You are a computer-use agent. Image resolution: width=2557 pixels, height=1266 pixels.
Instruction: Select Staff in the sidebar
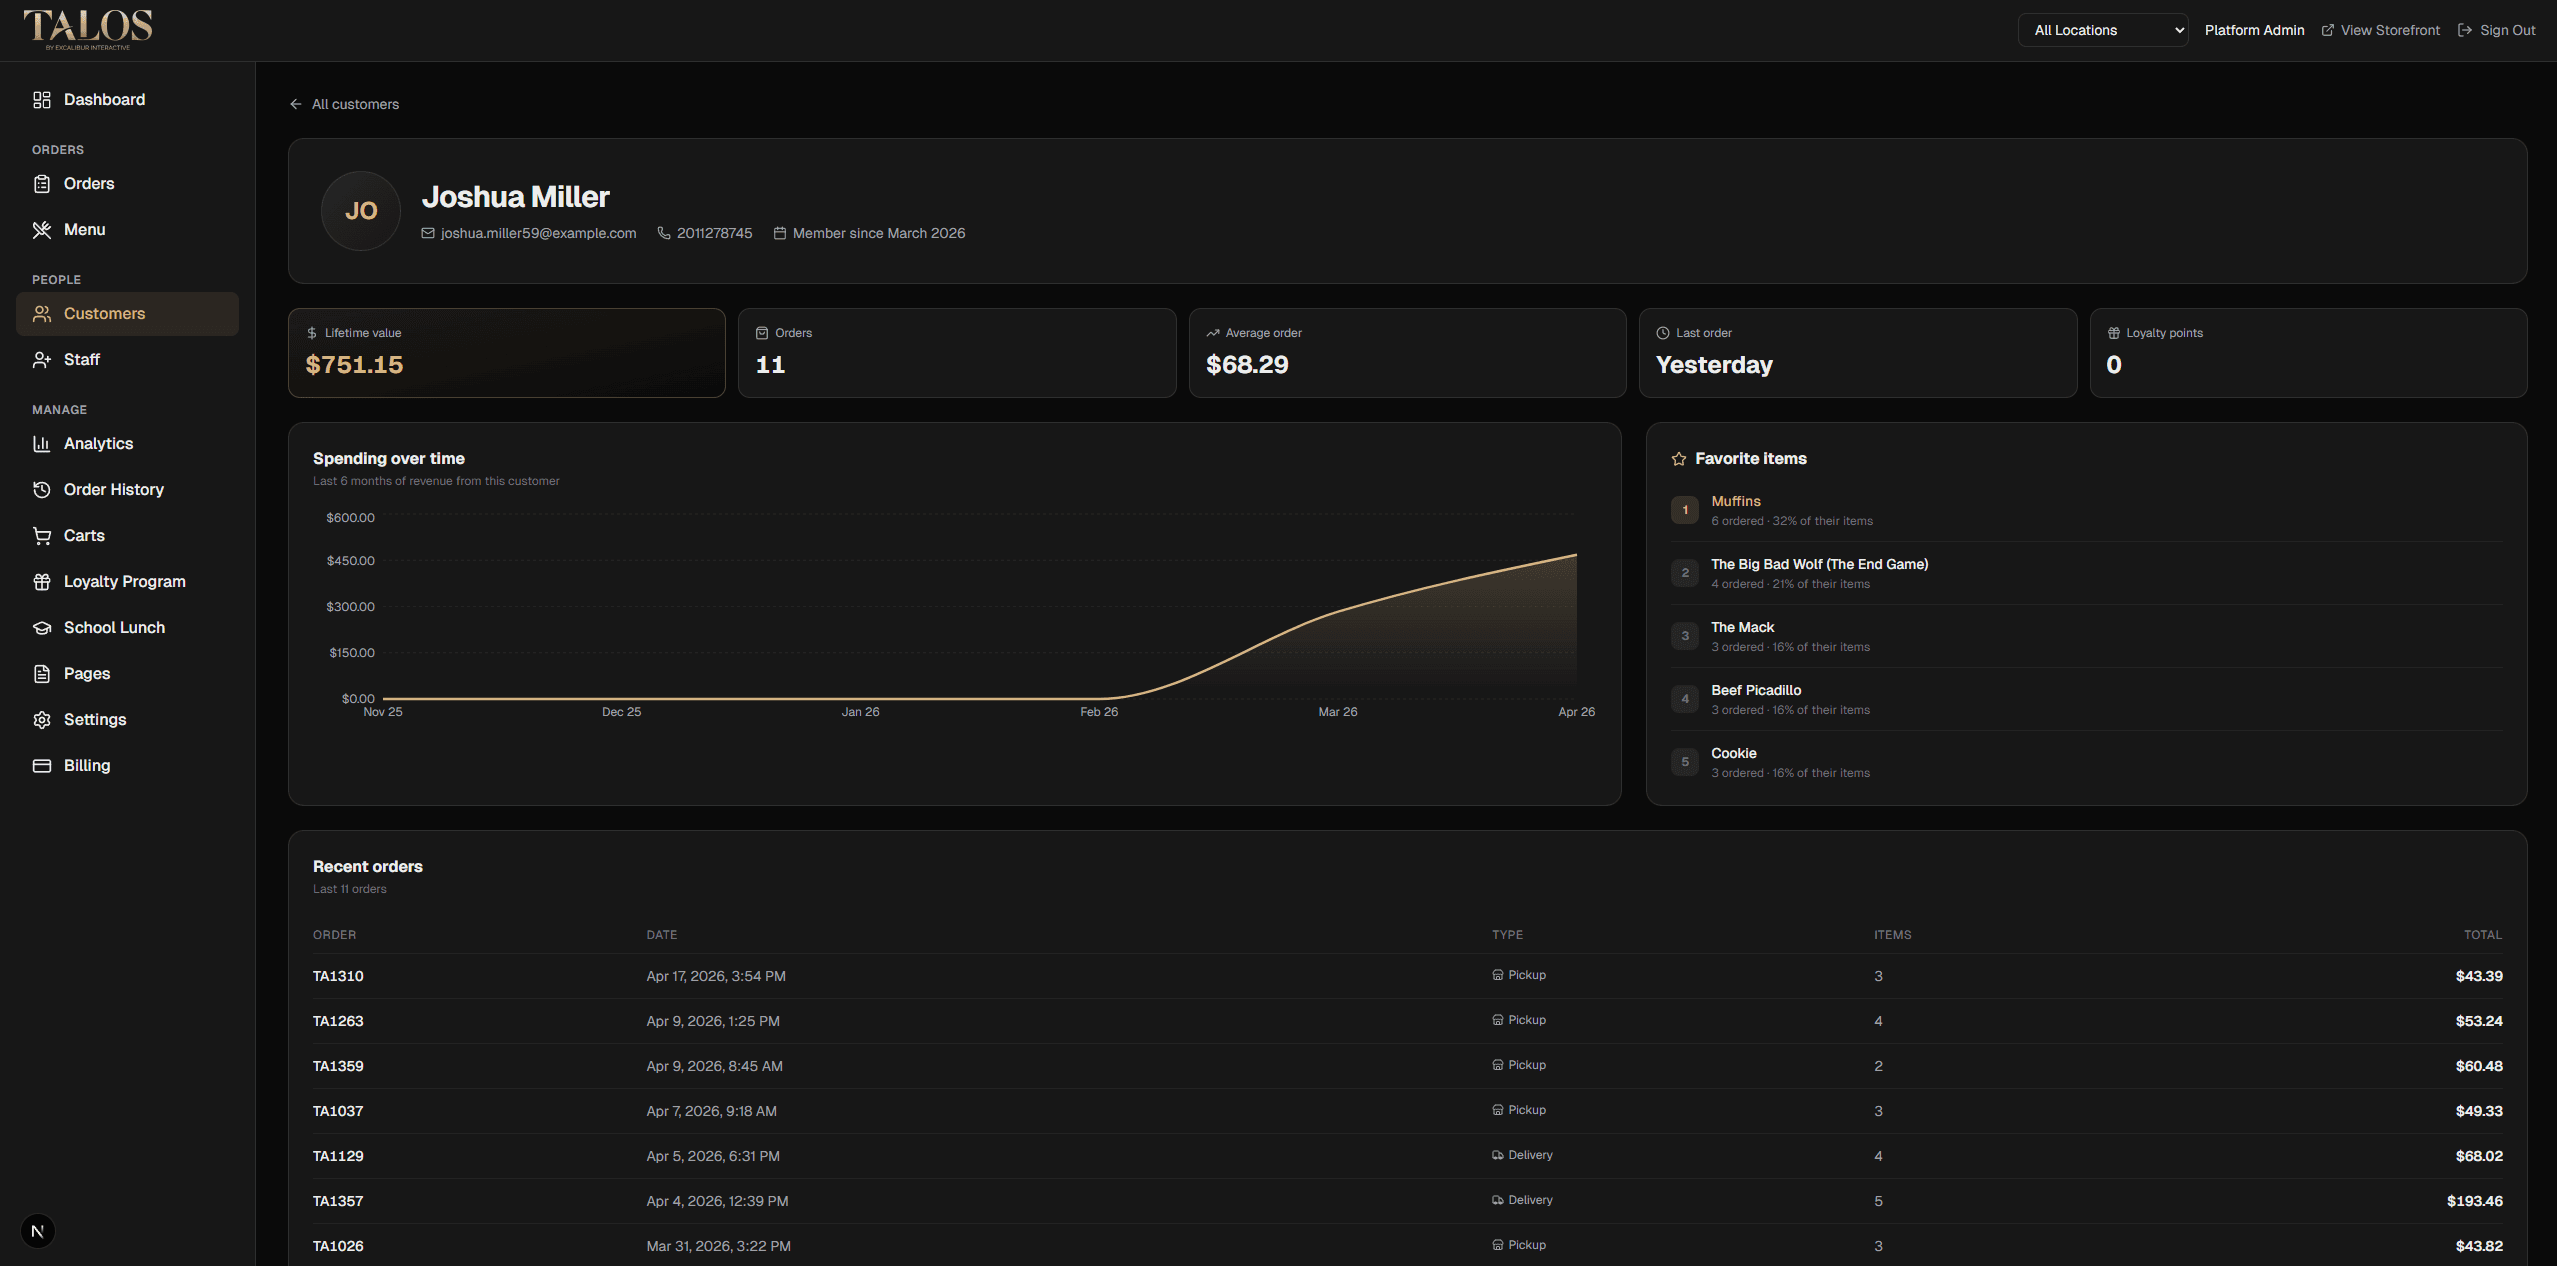pyautogui.click(x=127, y=360)
